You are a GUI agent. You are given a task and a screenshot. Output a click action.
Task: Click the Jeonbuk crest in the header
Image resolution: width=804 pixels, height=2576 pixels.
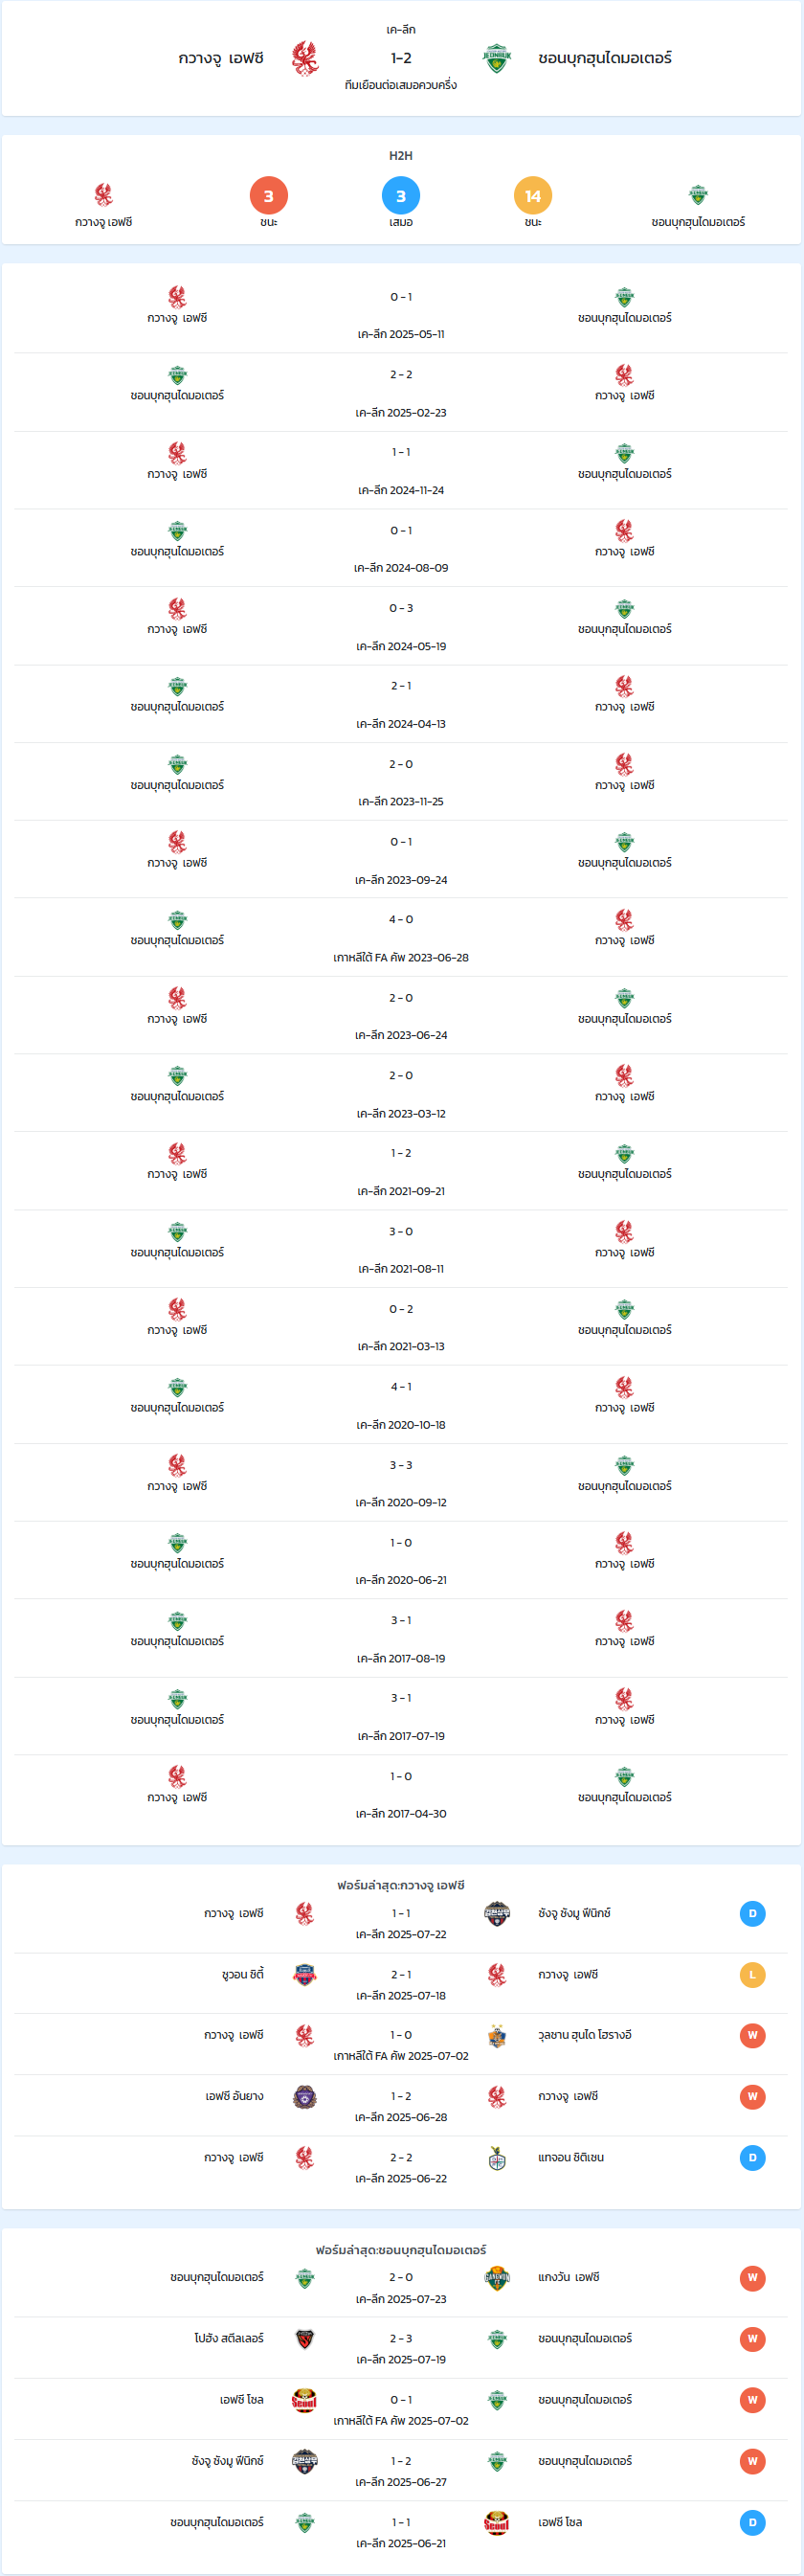pos(497,59)
